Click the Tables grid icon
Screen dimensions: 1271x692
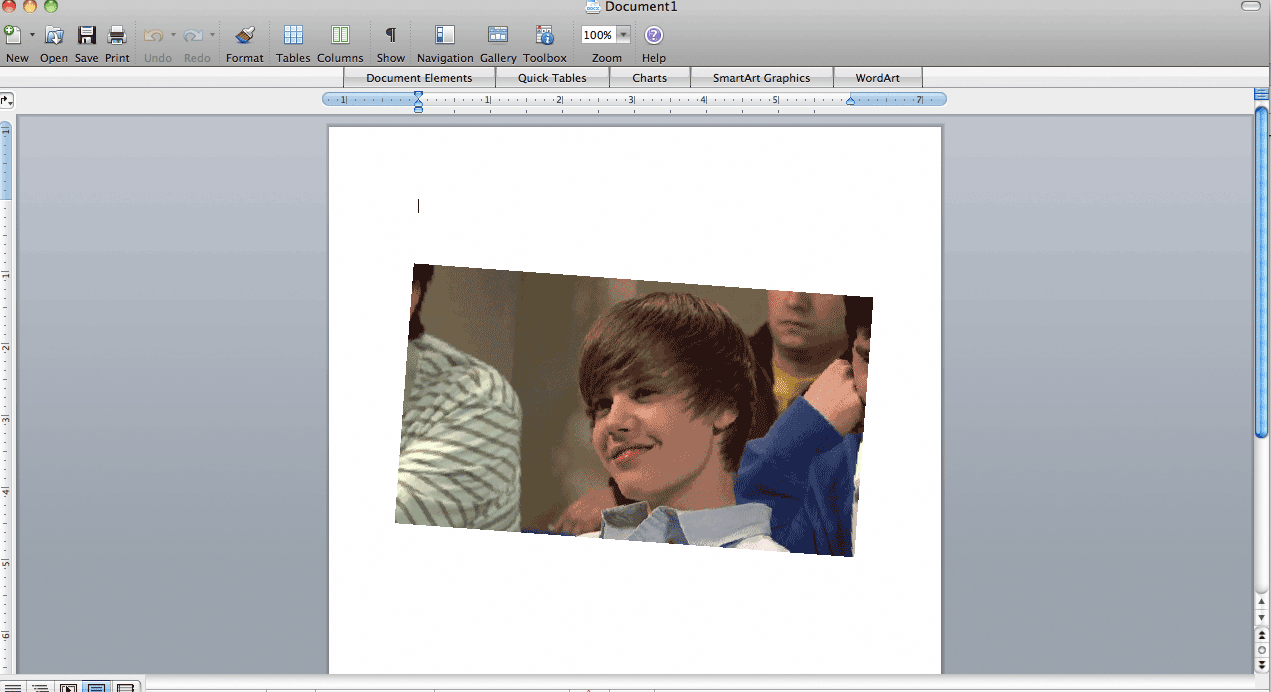click(293, 36)
